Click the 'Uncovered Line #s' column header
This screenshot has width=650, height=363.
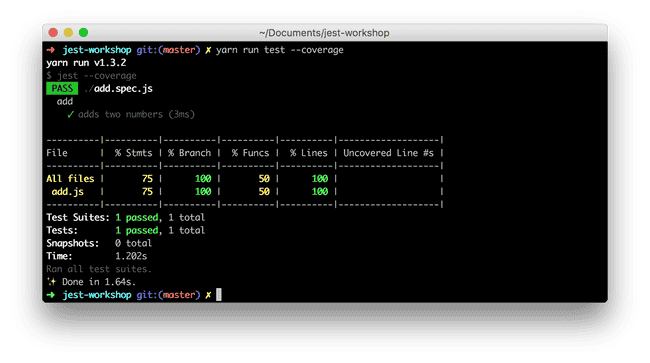pos(388,153)
